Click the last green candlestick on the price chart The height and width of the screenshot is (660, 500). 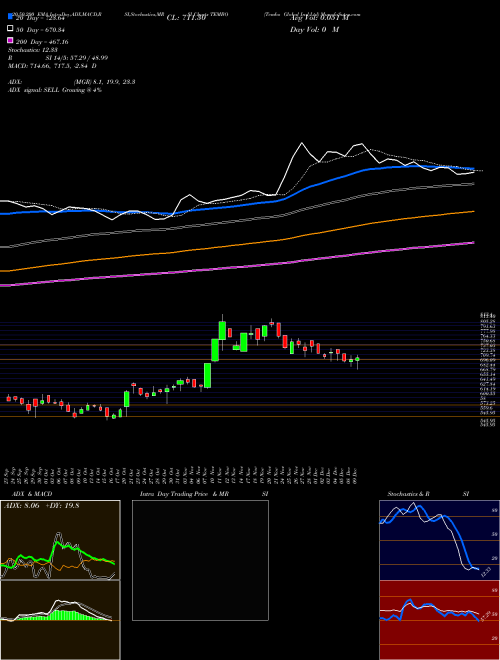(x=357, y=359)
